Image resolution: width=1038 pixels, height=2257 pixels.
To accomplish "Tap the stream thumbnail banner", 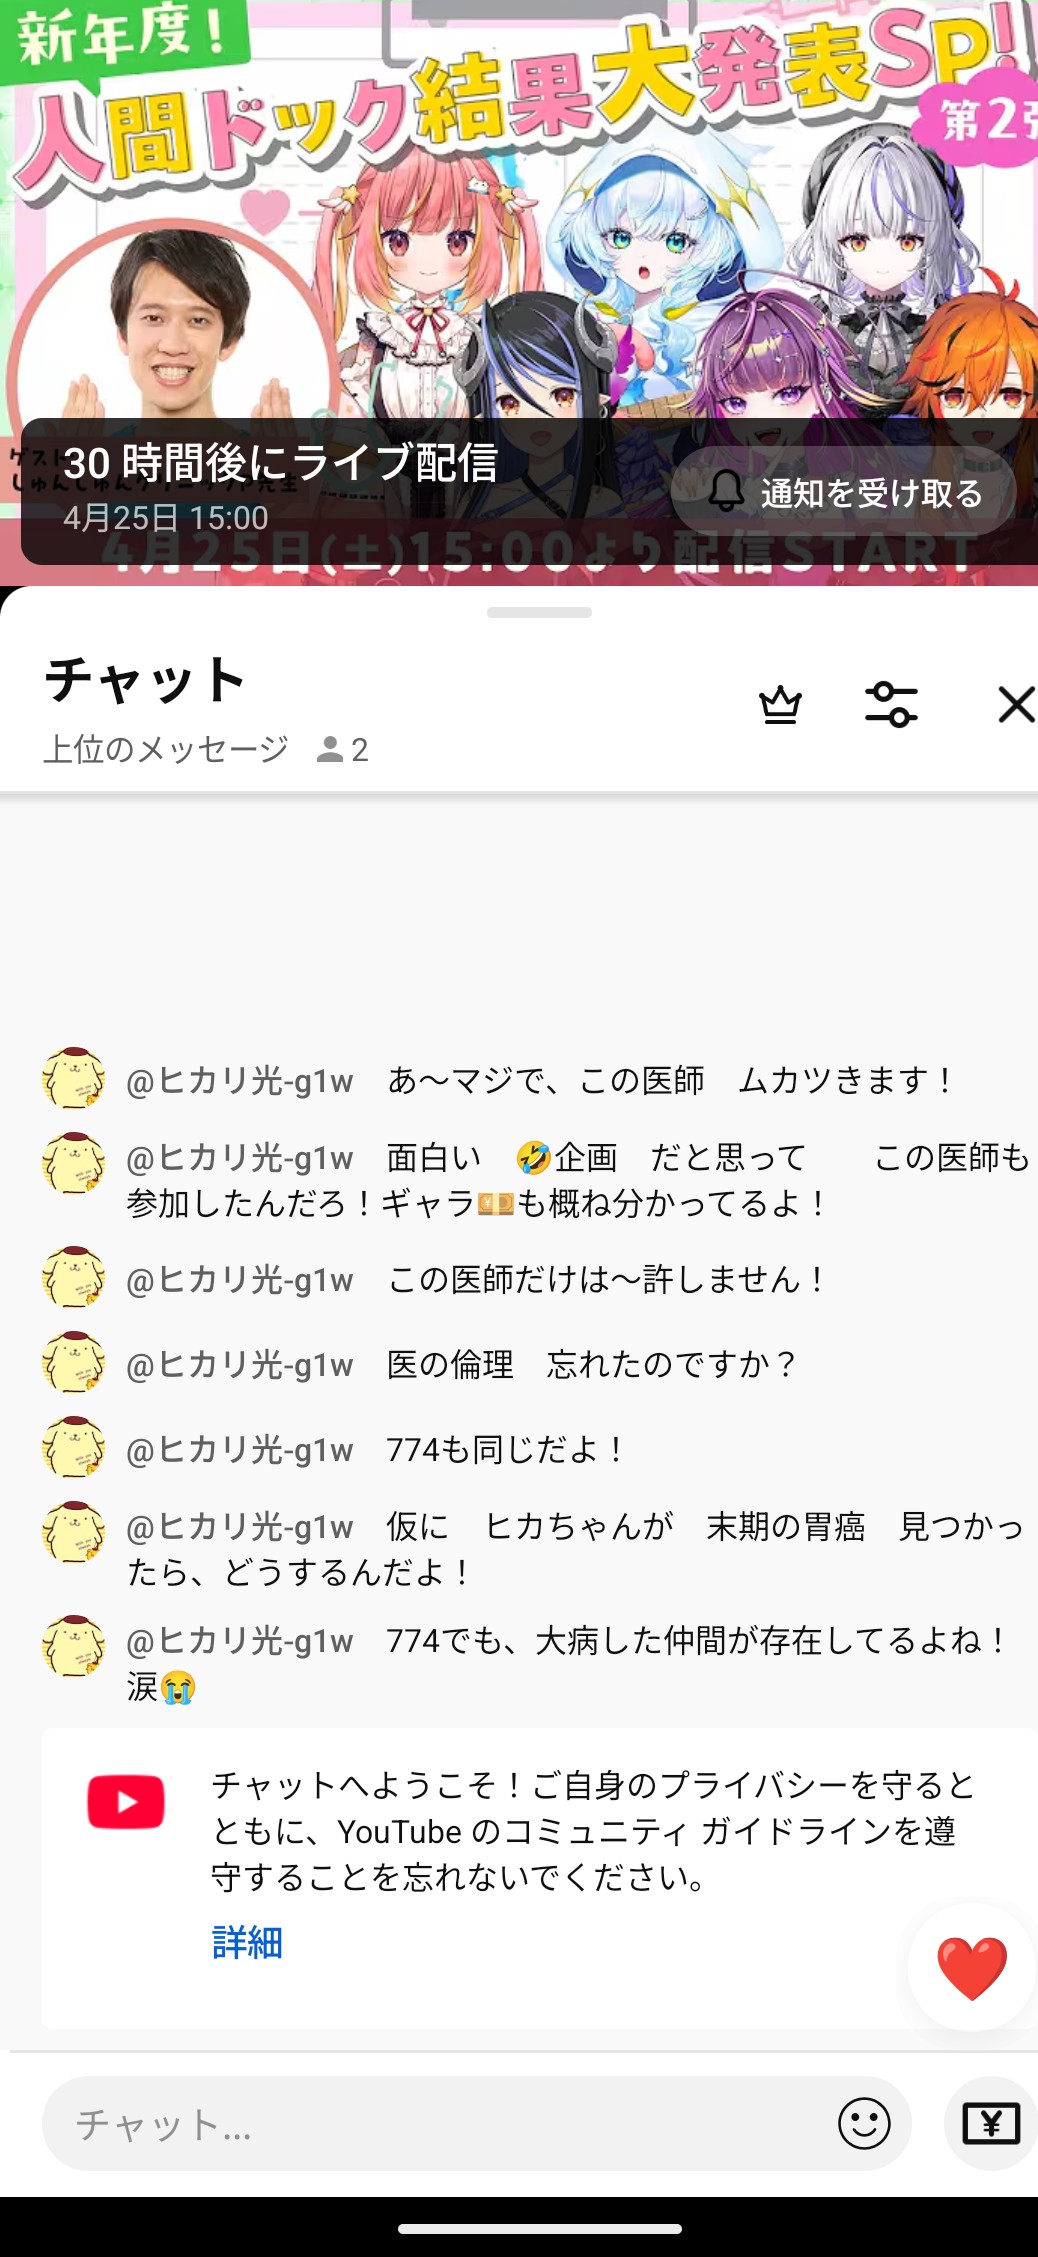I will click(520, 200).
